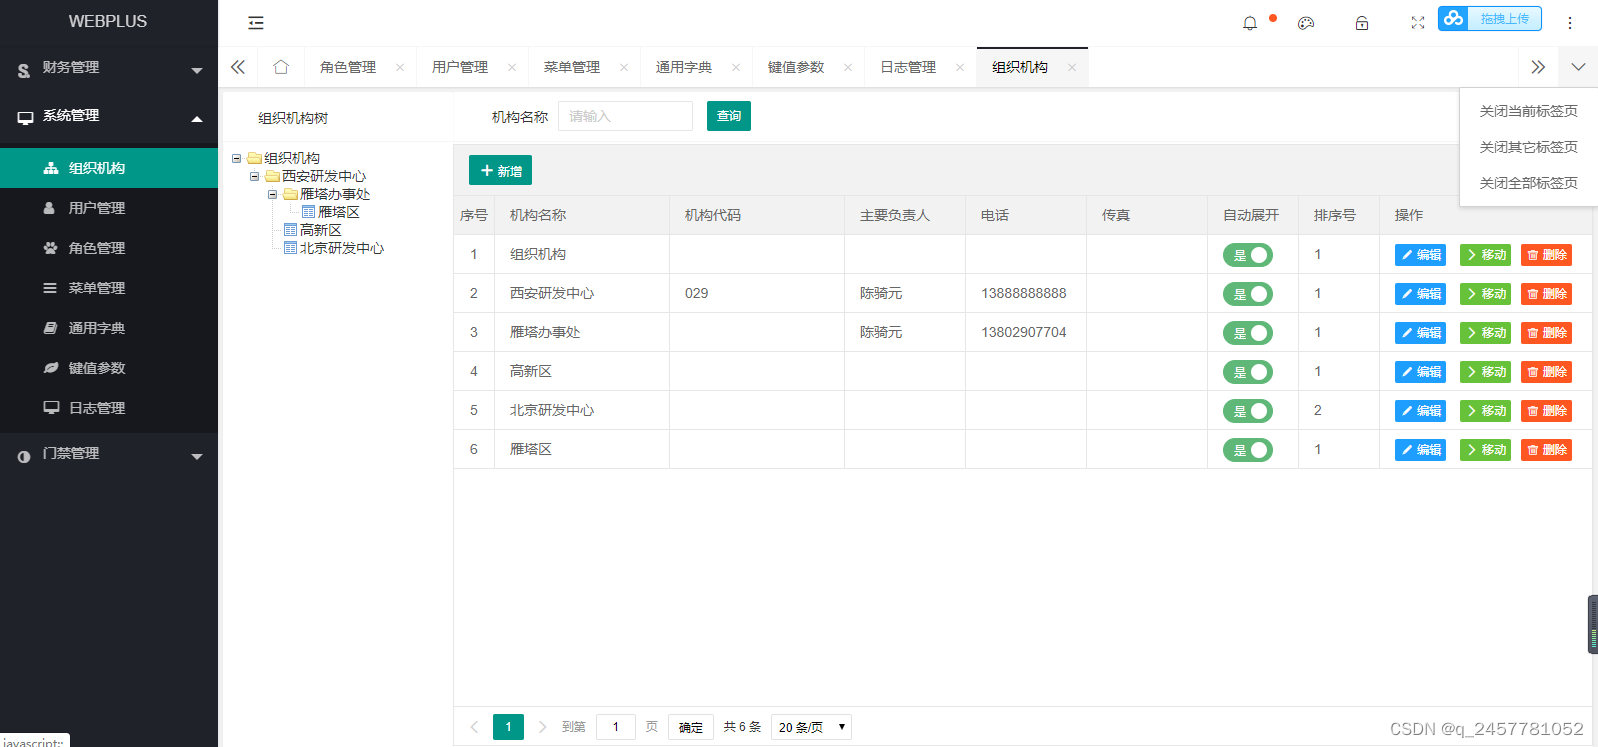Open 通用字典 in the sidebar
The height and width of the screenshot is (747, 1598).
click(x=109, y=328)
